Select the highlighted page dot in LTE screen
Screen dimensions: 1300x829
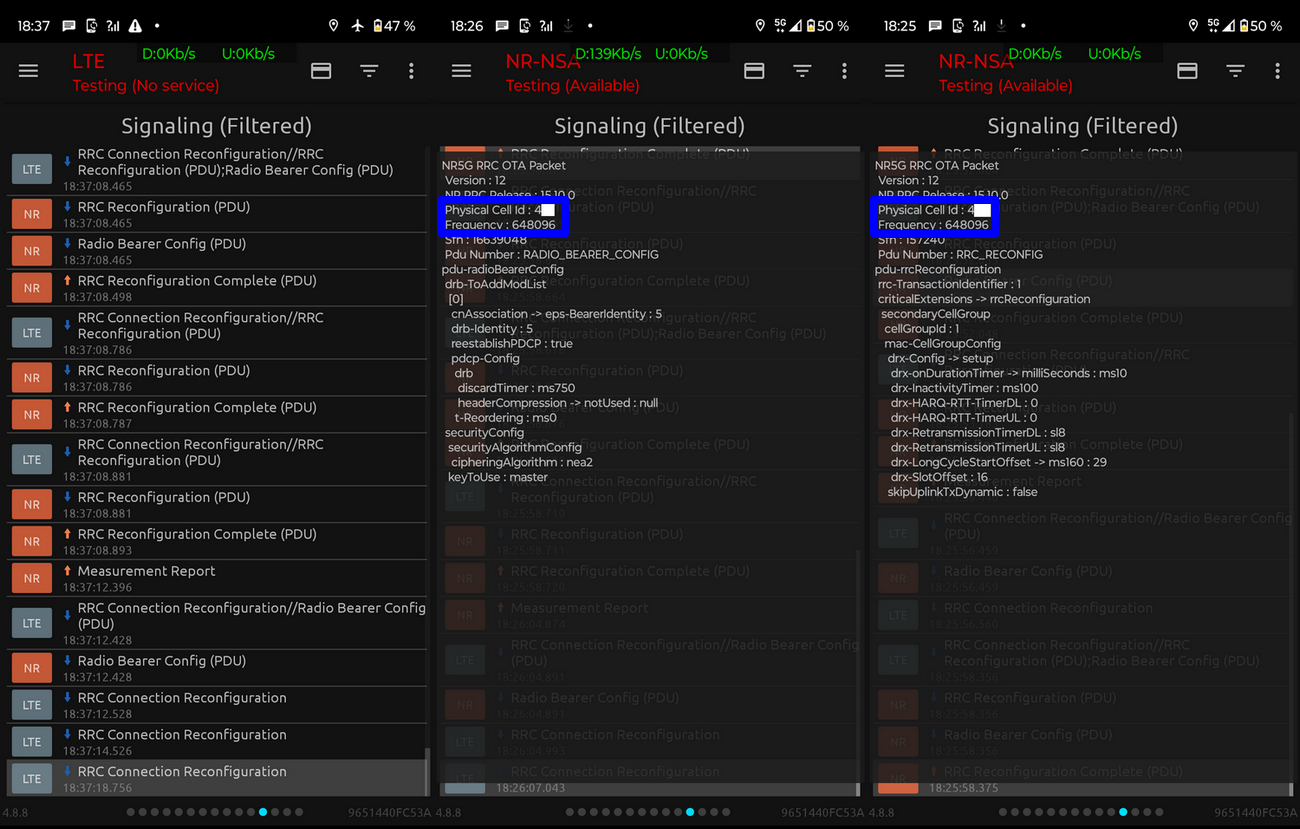coord(263,812)
